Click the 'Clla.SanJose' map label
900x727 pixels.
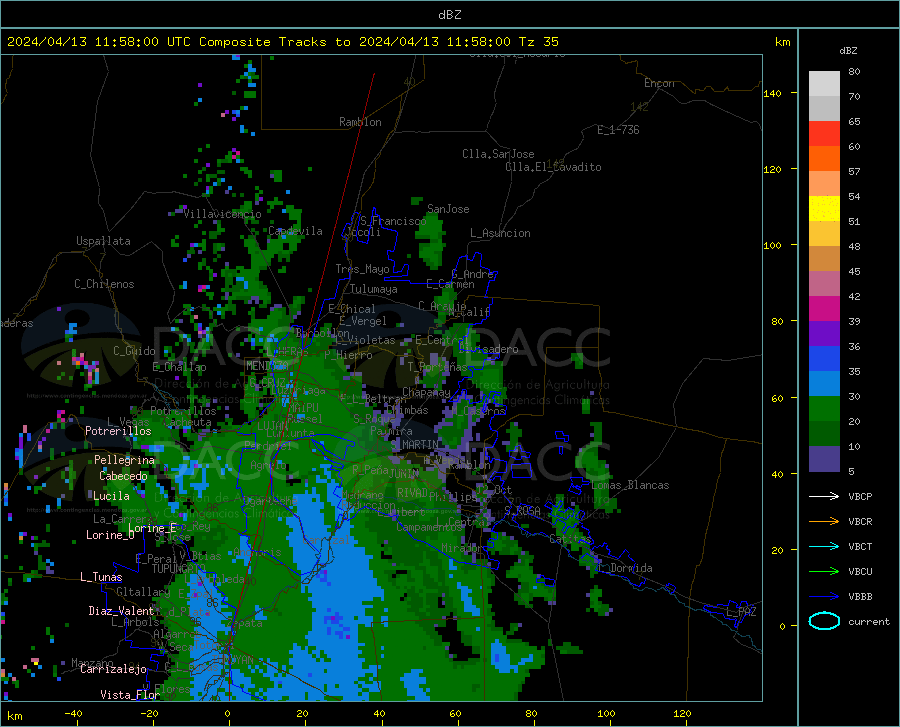498,154
